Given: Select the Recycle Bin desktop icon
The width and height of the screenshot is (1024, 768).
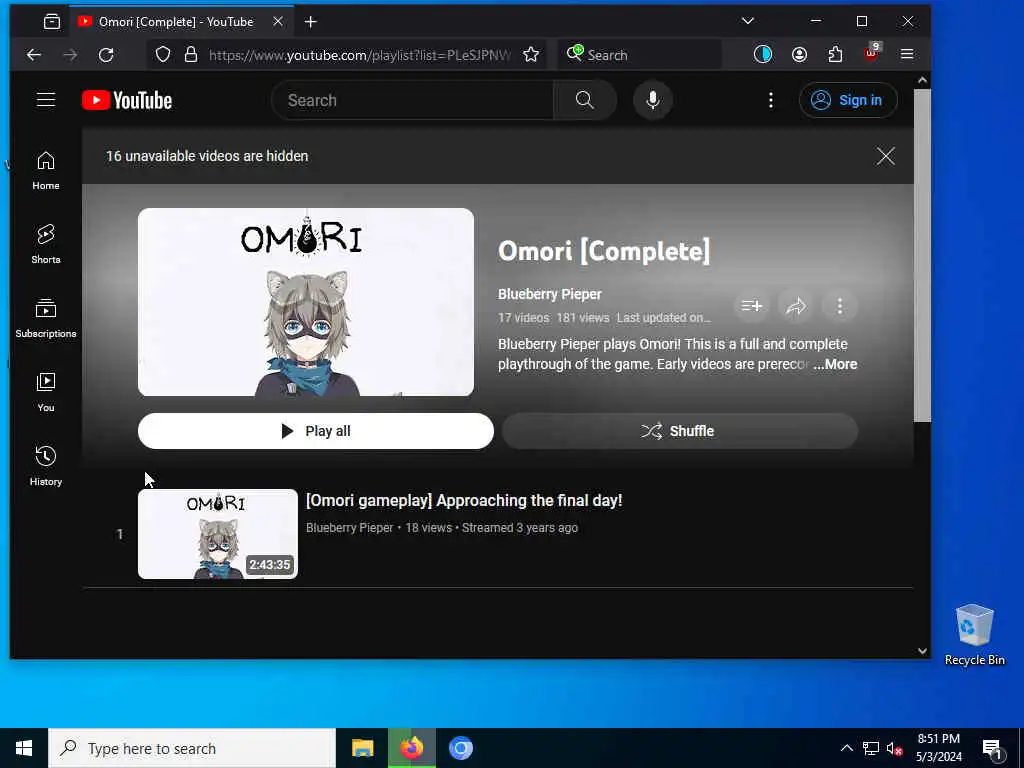Looking at the screenshot, I should 974,634.
